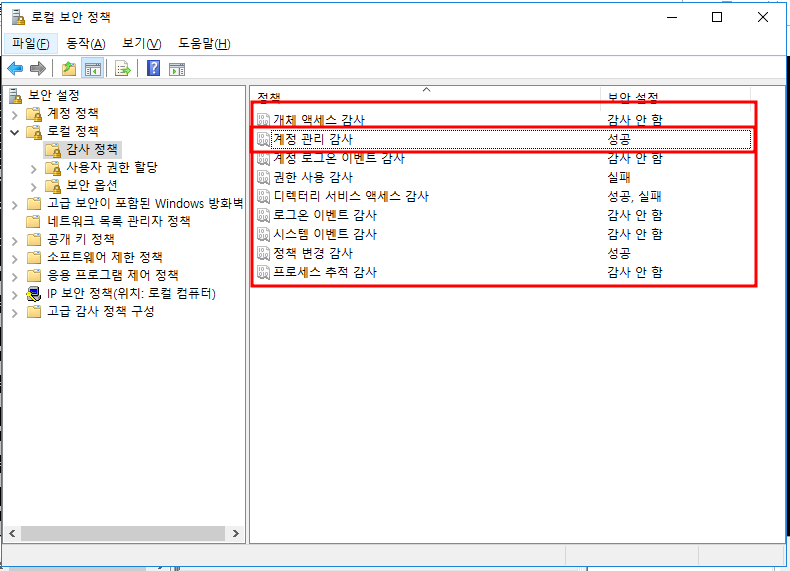Click the policy icon beside 로그온 이벤트 감사
This screenshot has width=790, height=571.
click(x=263, y=215)
